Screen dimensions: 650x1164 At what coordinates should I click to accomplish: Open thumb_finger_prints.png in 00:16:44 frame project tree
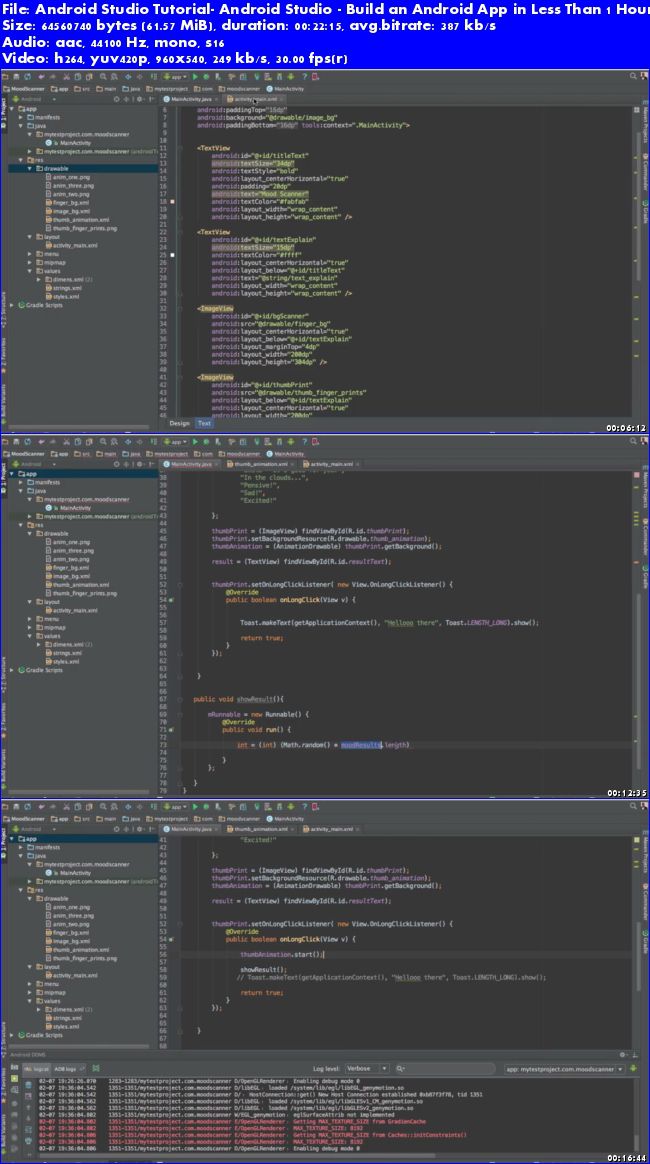coord(80,958)
